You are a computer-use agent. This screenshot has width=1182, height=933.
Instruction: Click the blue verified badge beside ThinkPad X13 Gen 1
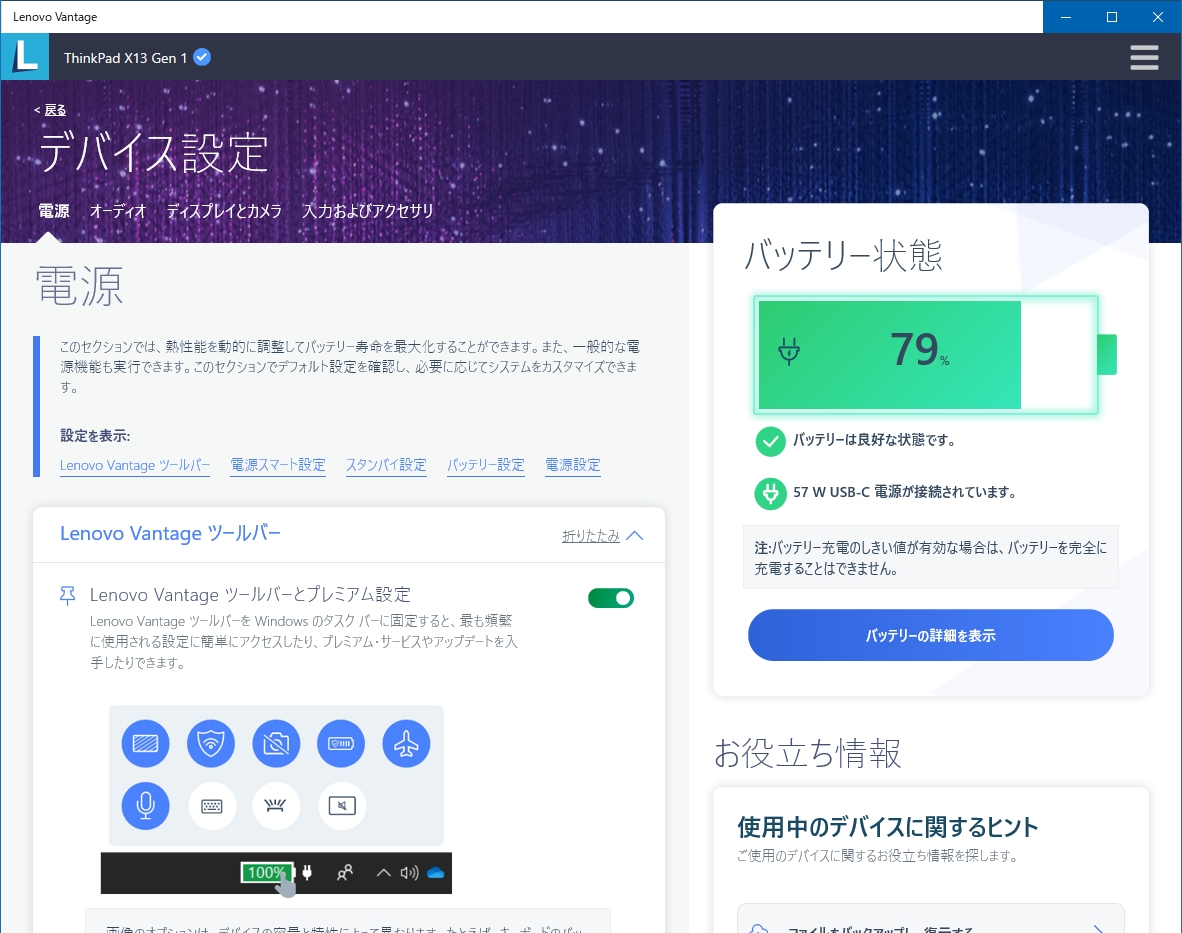pos(202,57)
